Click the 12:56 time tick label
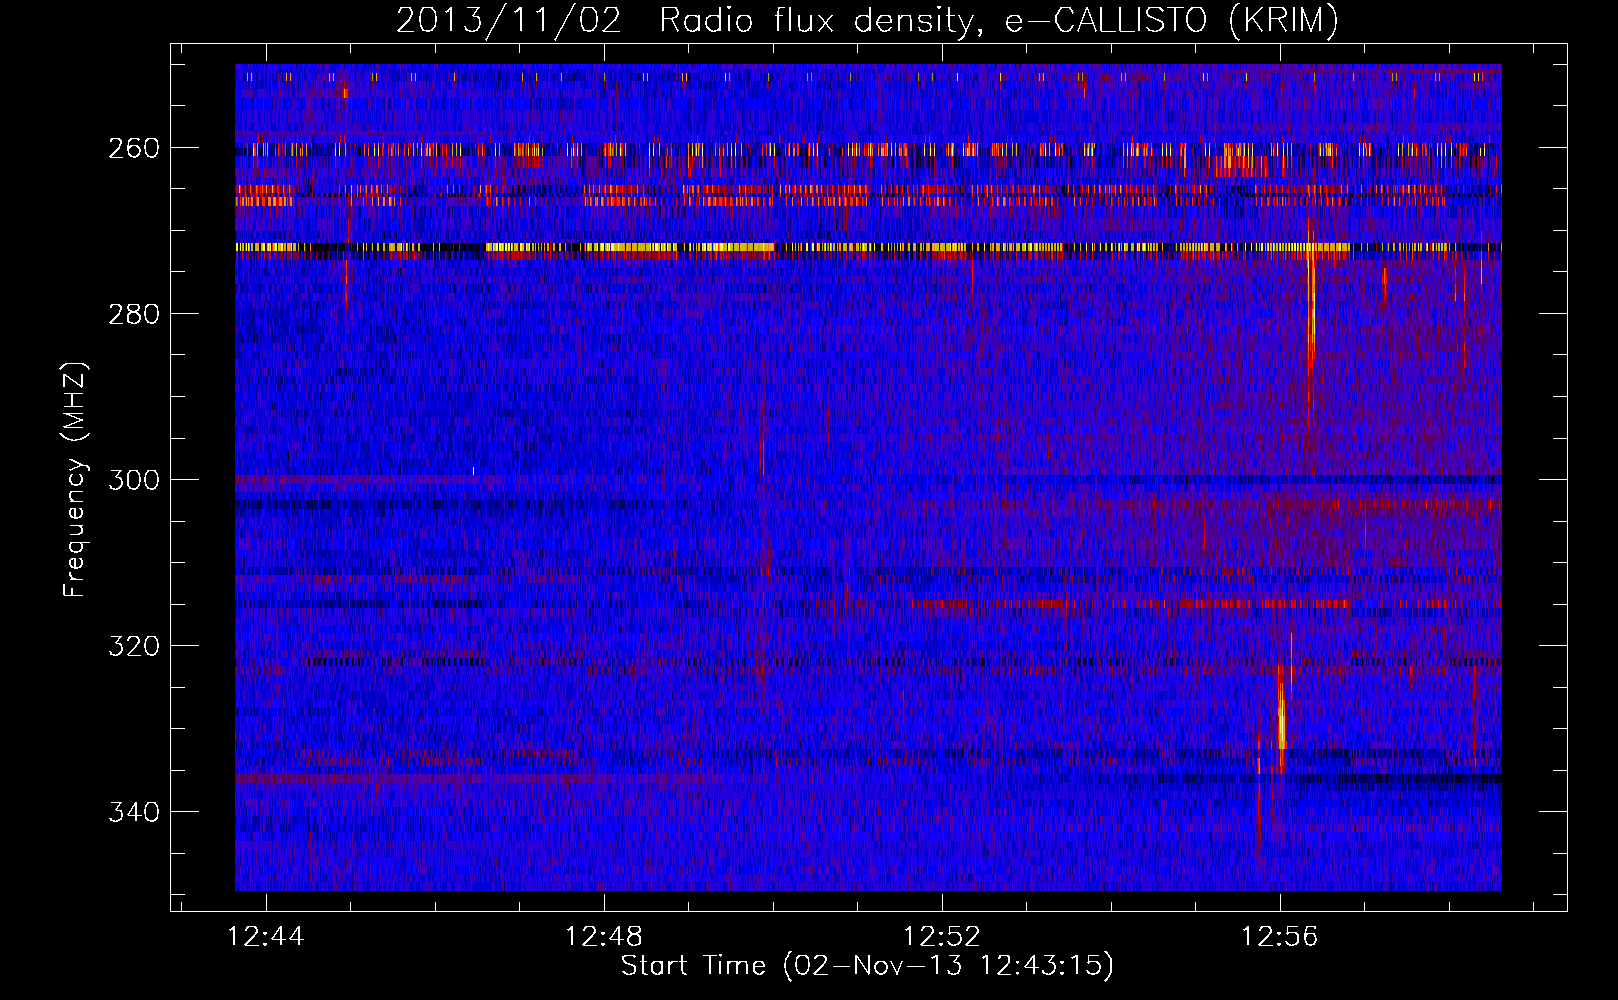Viewport: 1618px width, 1000px height. tap(1280, 937)
